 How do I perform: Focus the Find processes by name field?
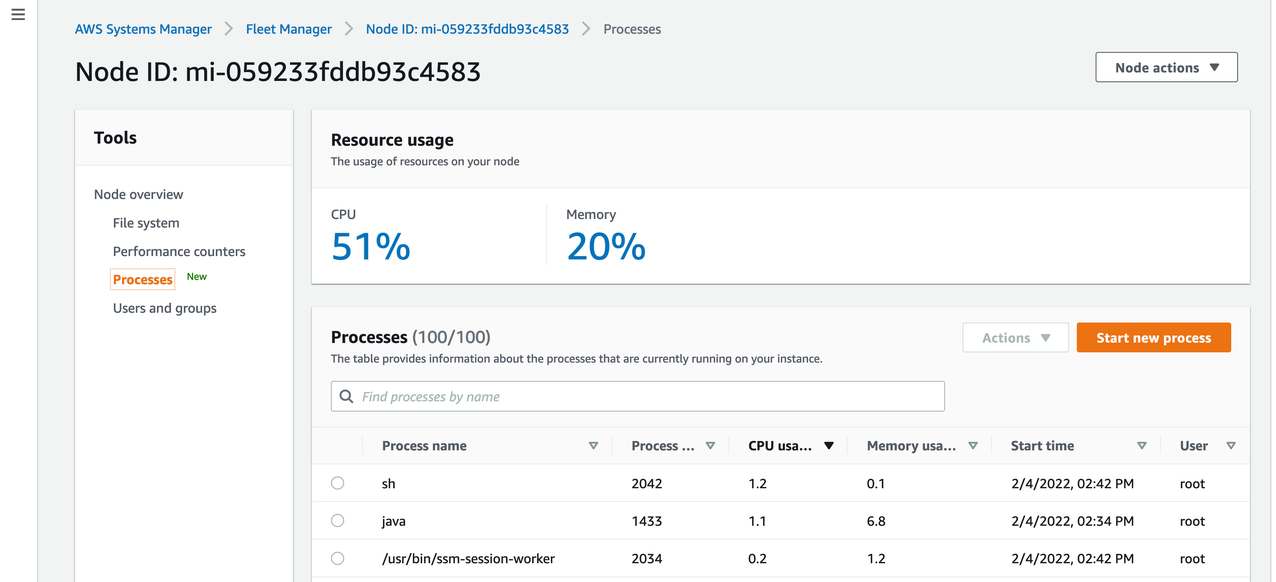(648, 397)
